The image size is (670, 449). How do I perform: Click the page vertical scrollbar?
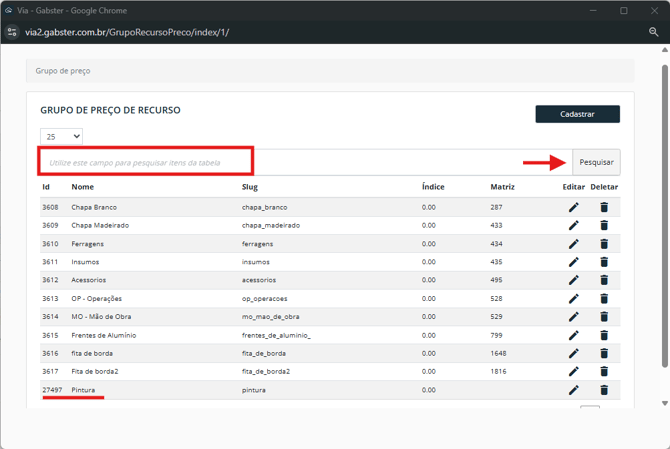[x=664, y=230]
